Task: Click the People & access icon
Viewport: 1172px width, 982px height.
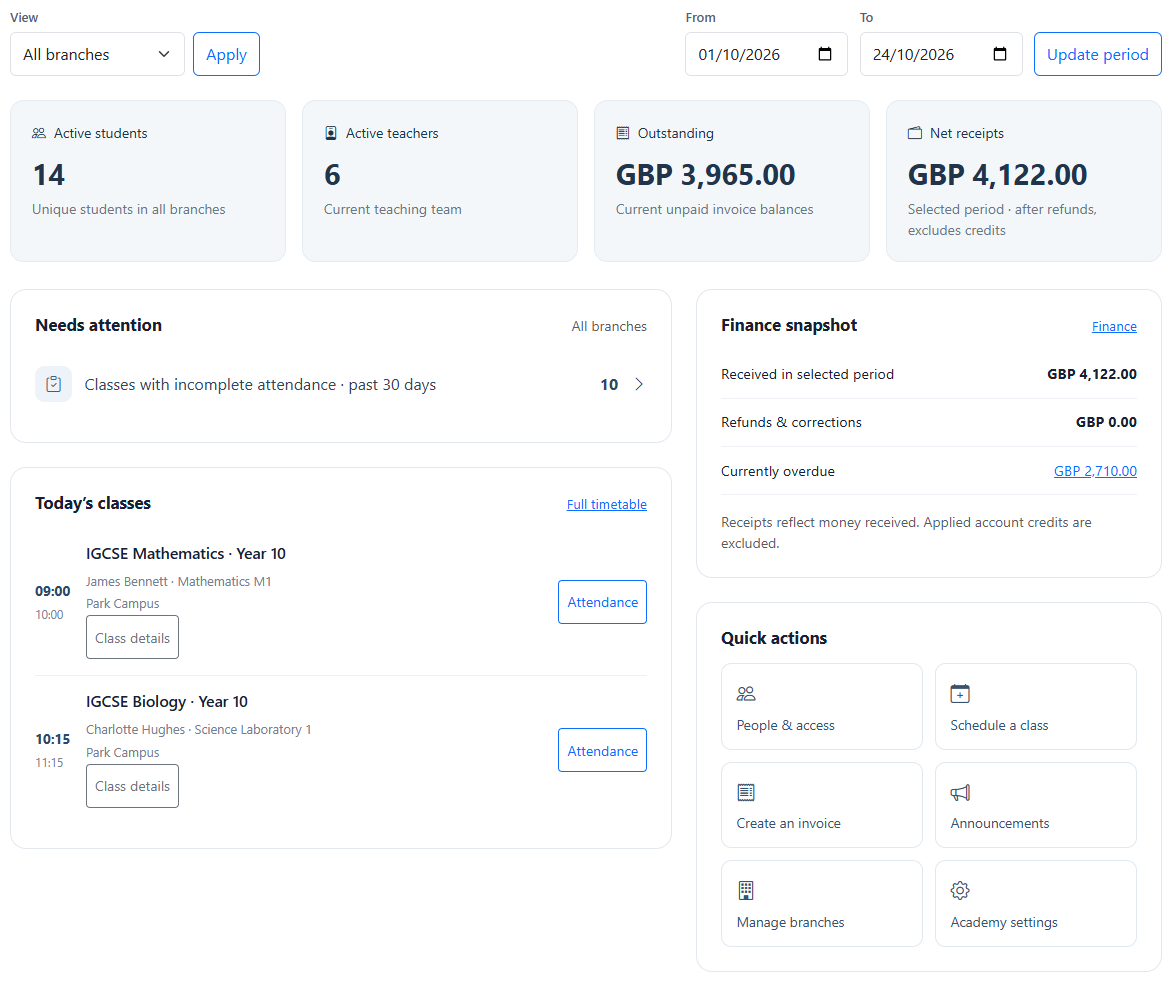Action: [x=746, y=694]
